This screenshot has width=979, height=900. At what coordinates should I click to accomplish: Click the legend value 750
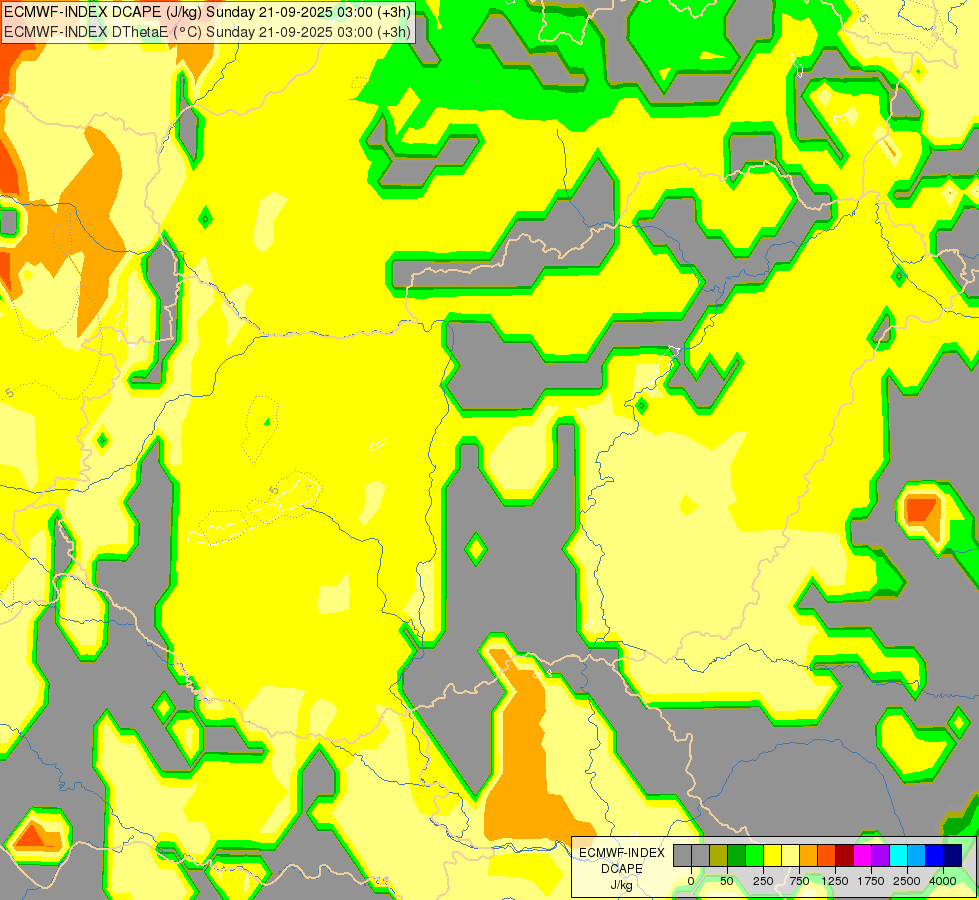point(799,881)
